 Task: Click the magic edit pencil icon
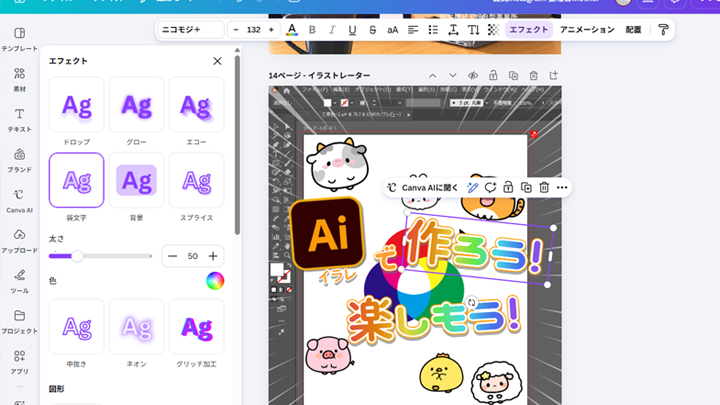pyautogui.click(x=472, y=187)
